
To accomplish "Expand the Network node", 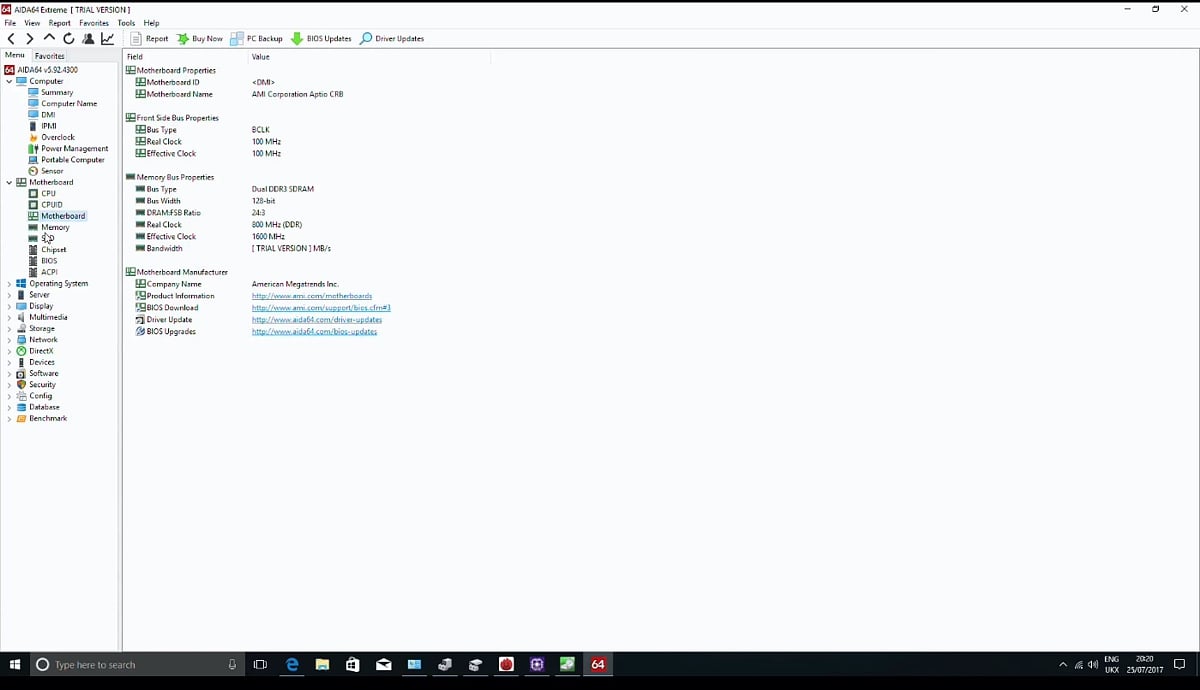I will (9, 340).
